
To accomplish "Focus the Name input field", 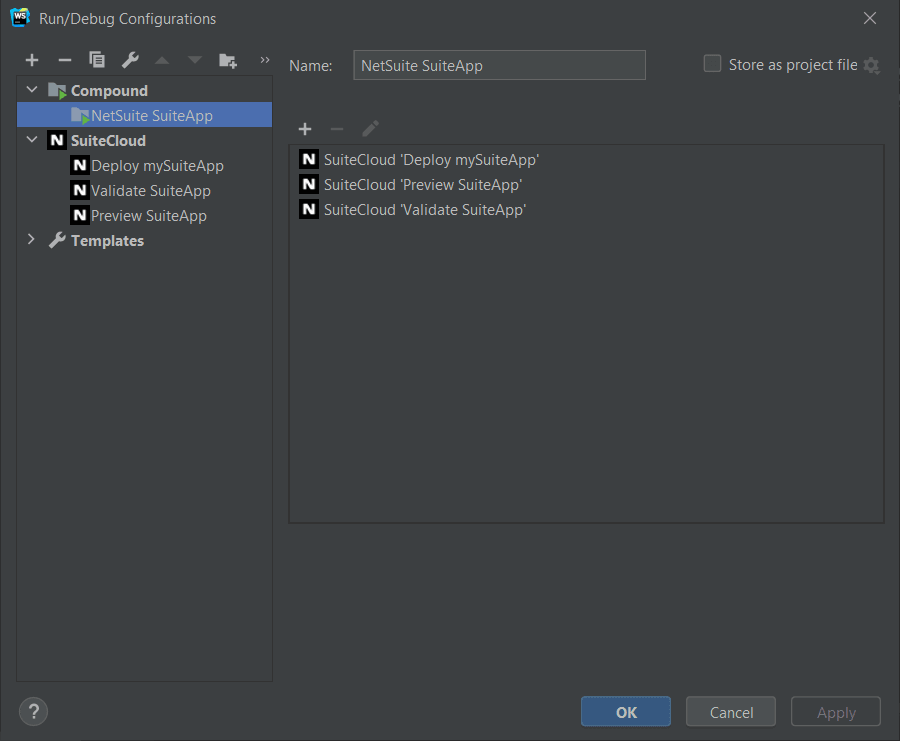I will coord(499,65).
